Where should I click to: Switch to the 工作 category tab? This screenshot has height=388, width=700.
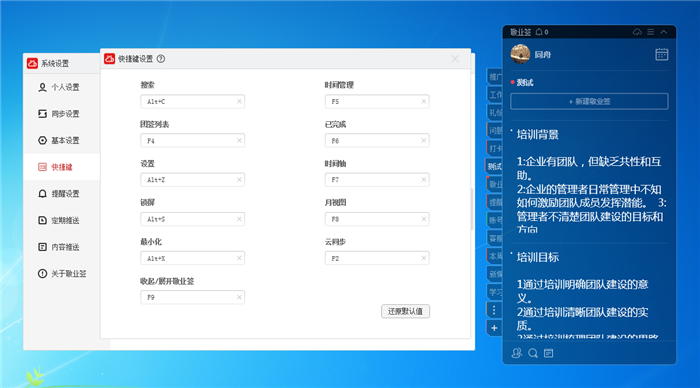(x=495, y=95)
